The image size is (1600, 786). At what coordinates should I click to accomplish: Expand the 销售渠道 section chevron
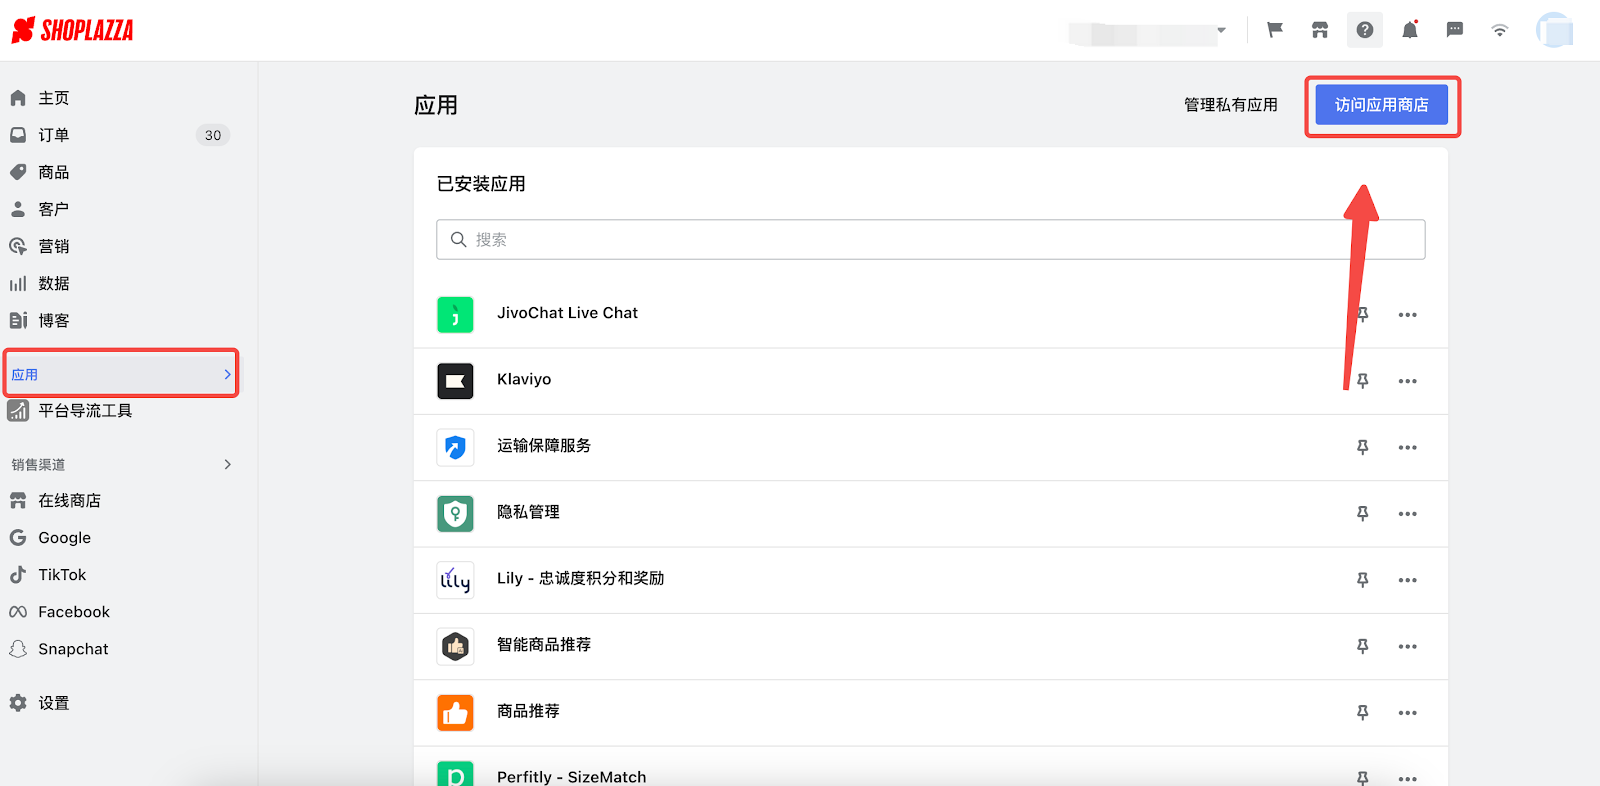click(227, 464)
